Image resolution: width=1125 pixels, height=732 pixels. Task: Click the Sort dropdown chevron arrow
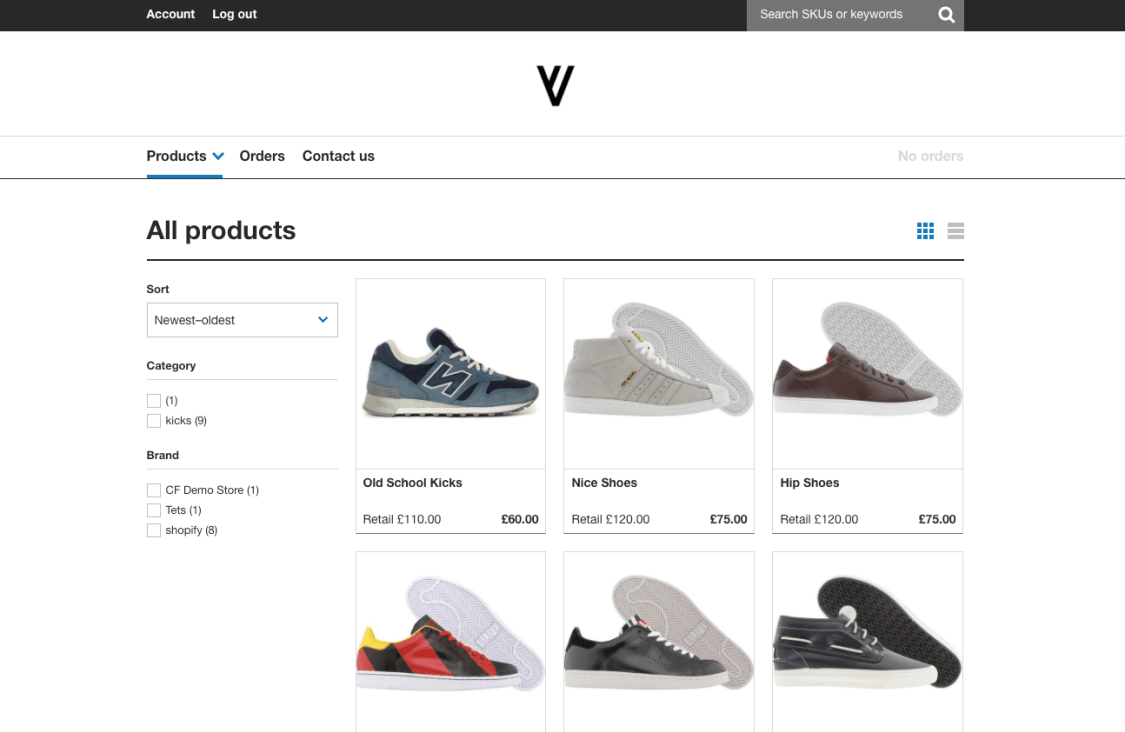tap(322, 319)
